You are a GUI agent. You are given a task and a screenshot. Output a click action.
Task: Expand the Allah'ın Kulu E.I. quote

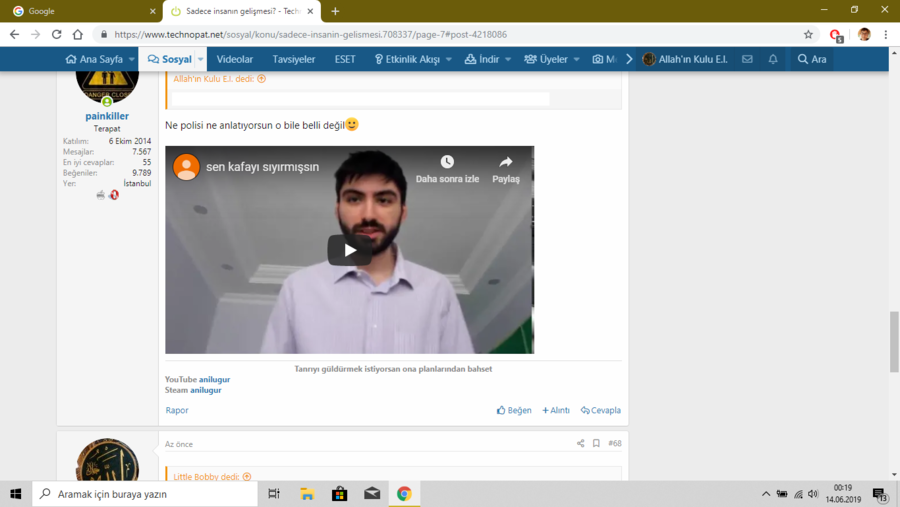click(261, 79)
